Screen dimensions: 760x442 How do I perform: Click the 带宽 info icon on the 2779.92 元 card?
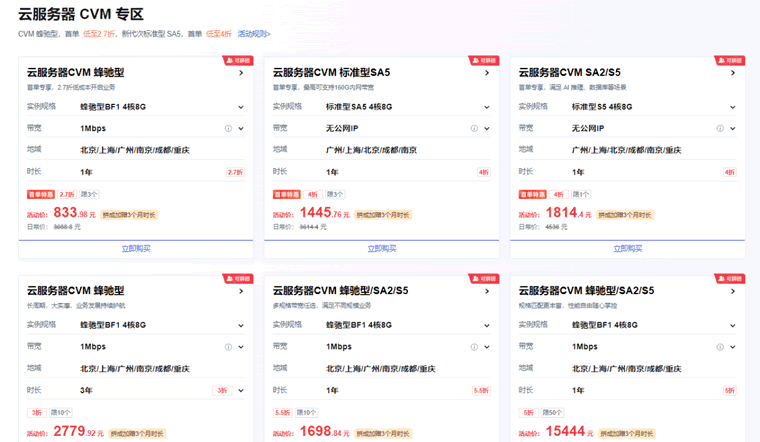click(x=228, y=347)
